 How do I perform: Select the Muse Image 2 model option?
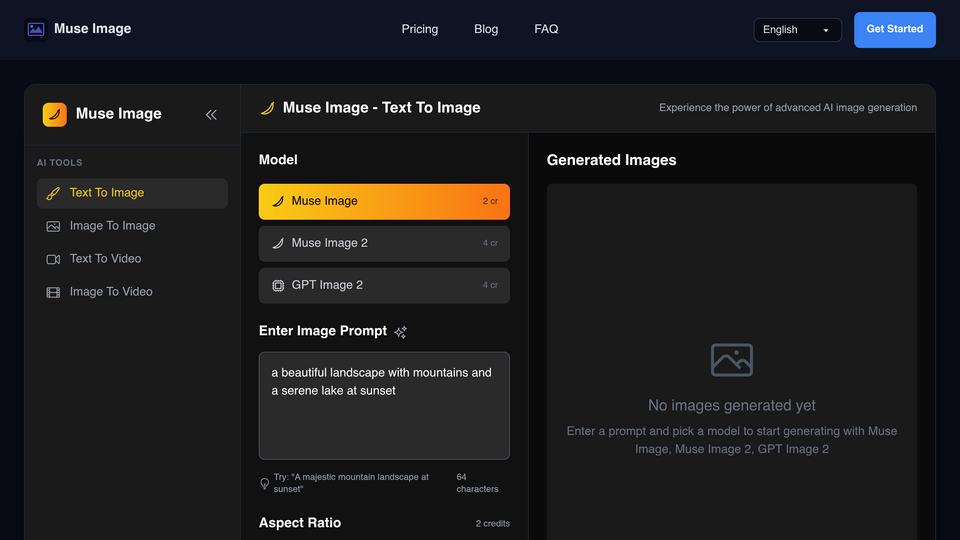pos(384,244)
